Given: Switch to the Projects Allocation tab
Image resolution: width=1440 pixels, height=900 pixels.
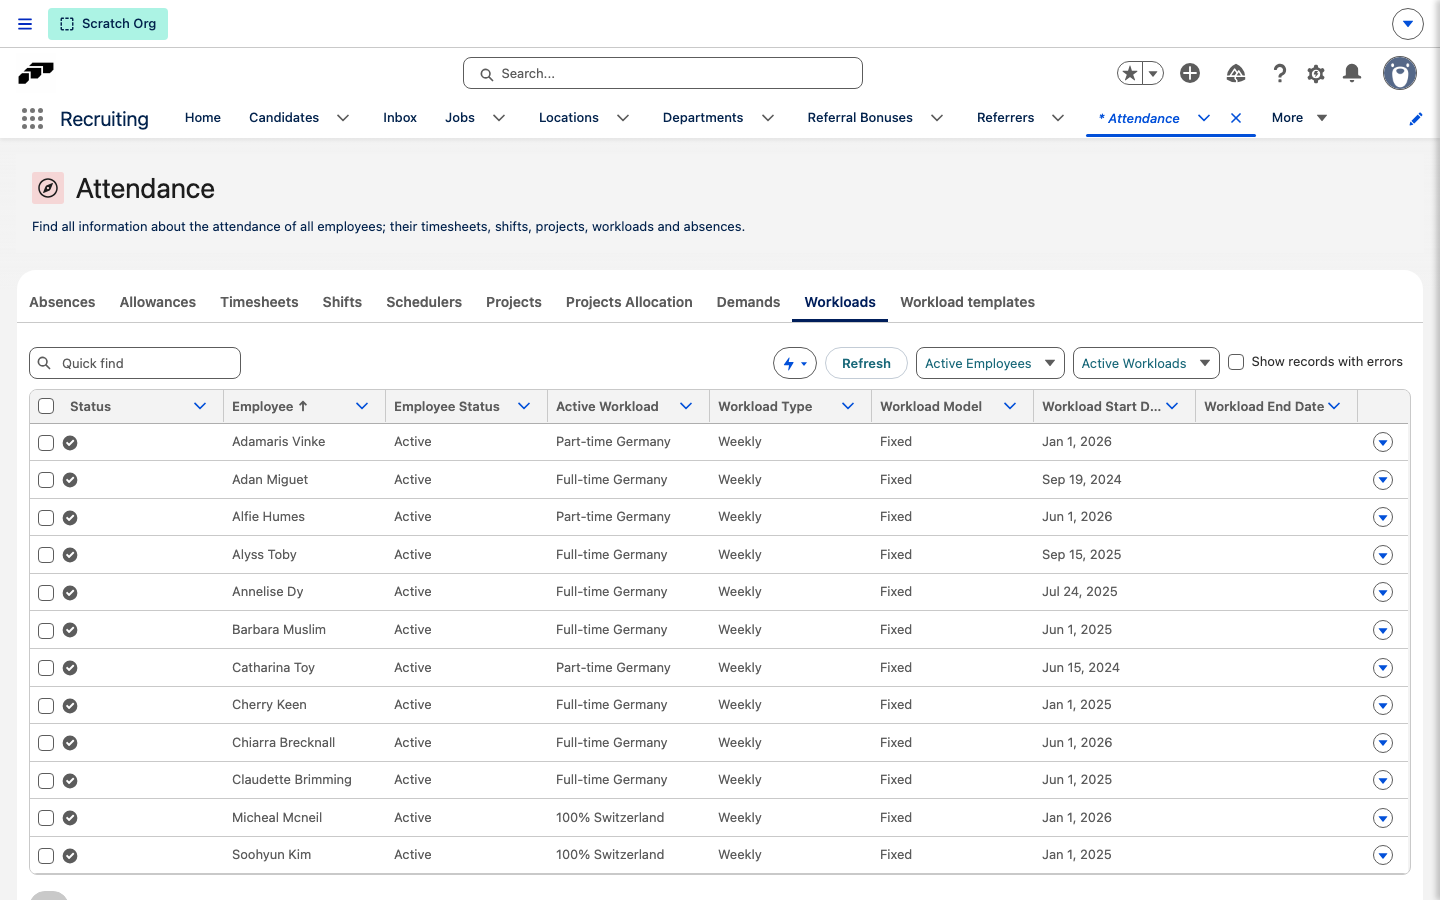Looking at the screenshot, I should 629,302.
